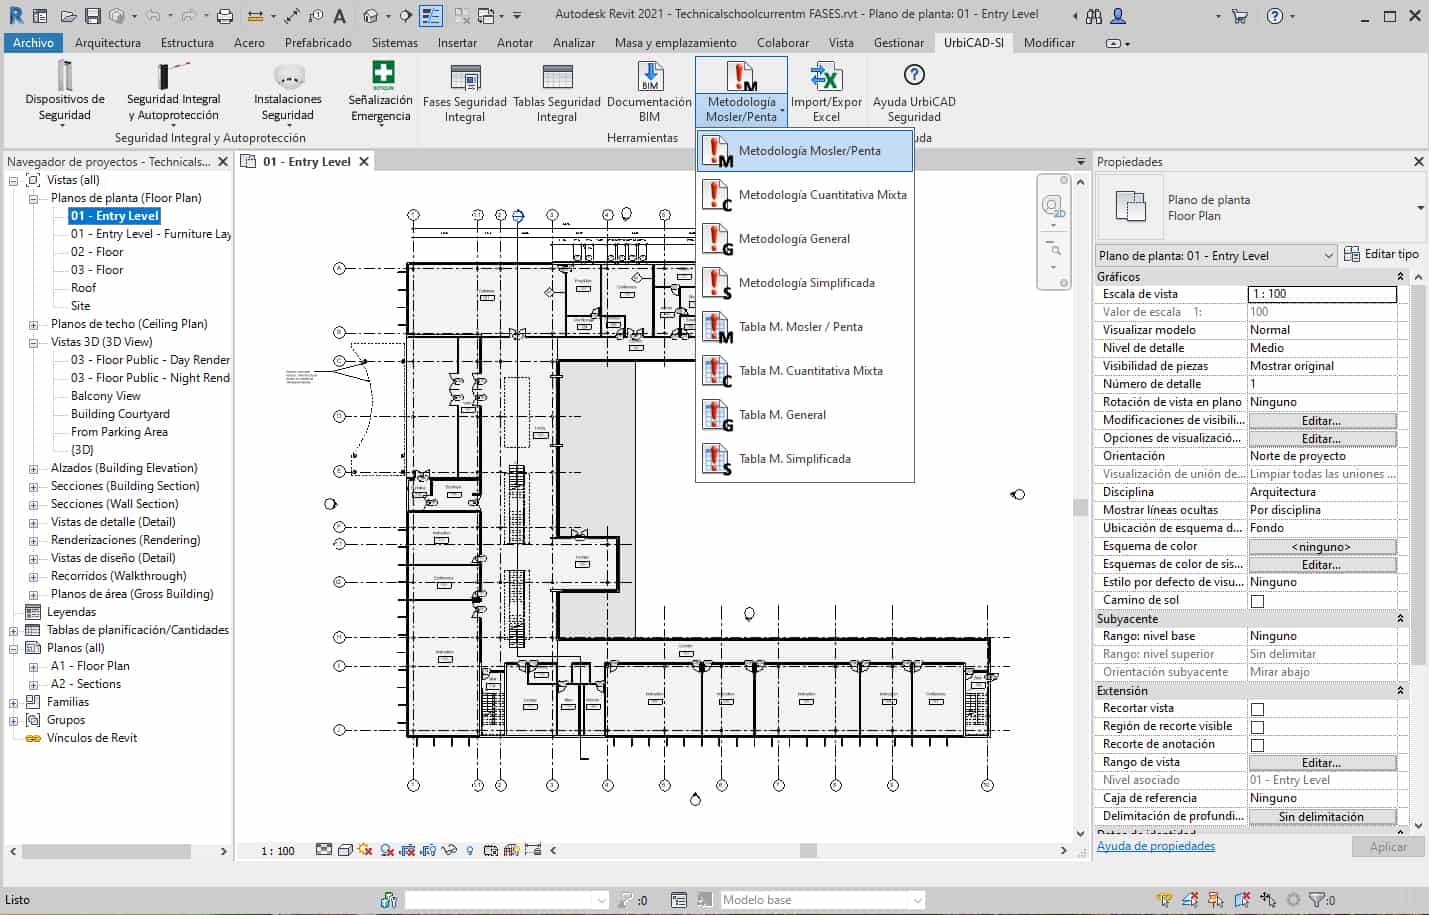Click the Save icon in quick access toolbar
This screenshot has height=915, width=1429.
coord(92,16)
